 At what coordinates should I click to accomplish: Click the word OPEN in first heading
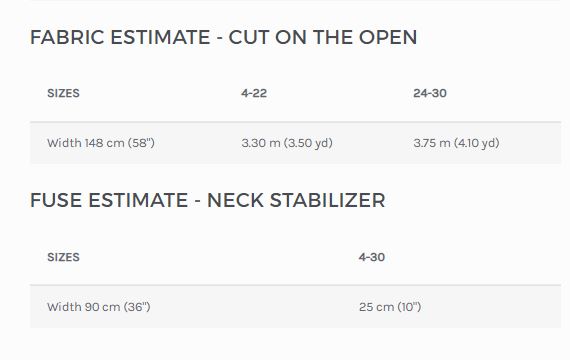click(x=388, y=37)
